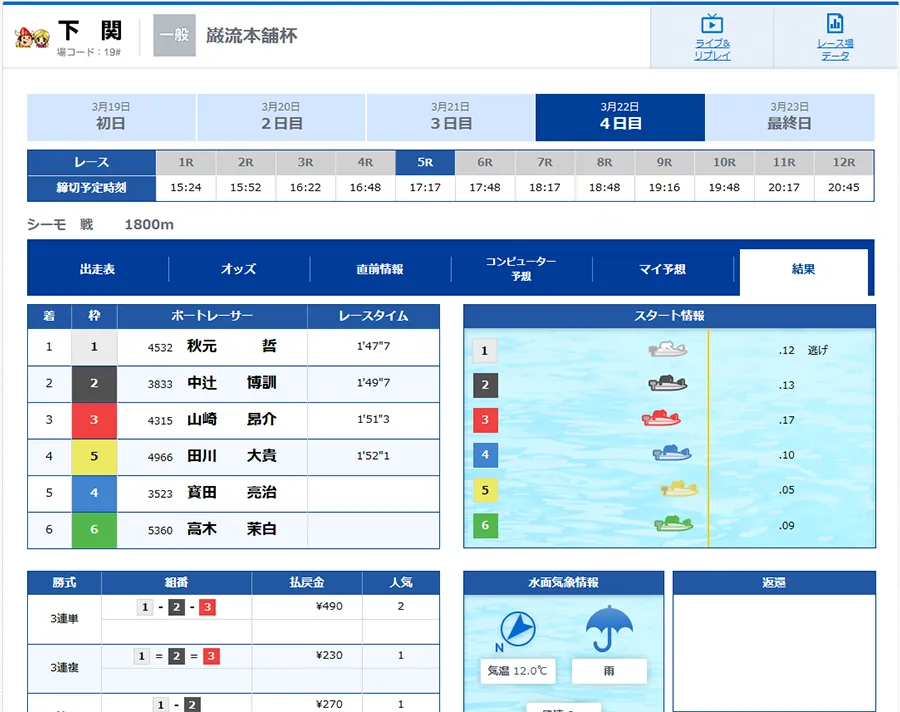Select the 最終日 3月23日 day
Image resolution: width=900 pixels, height=712 pixels.
pos(789,117)
